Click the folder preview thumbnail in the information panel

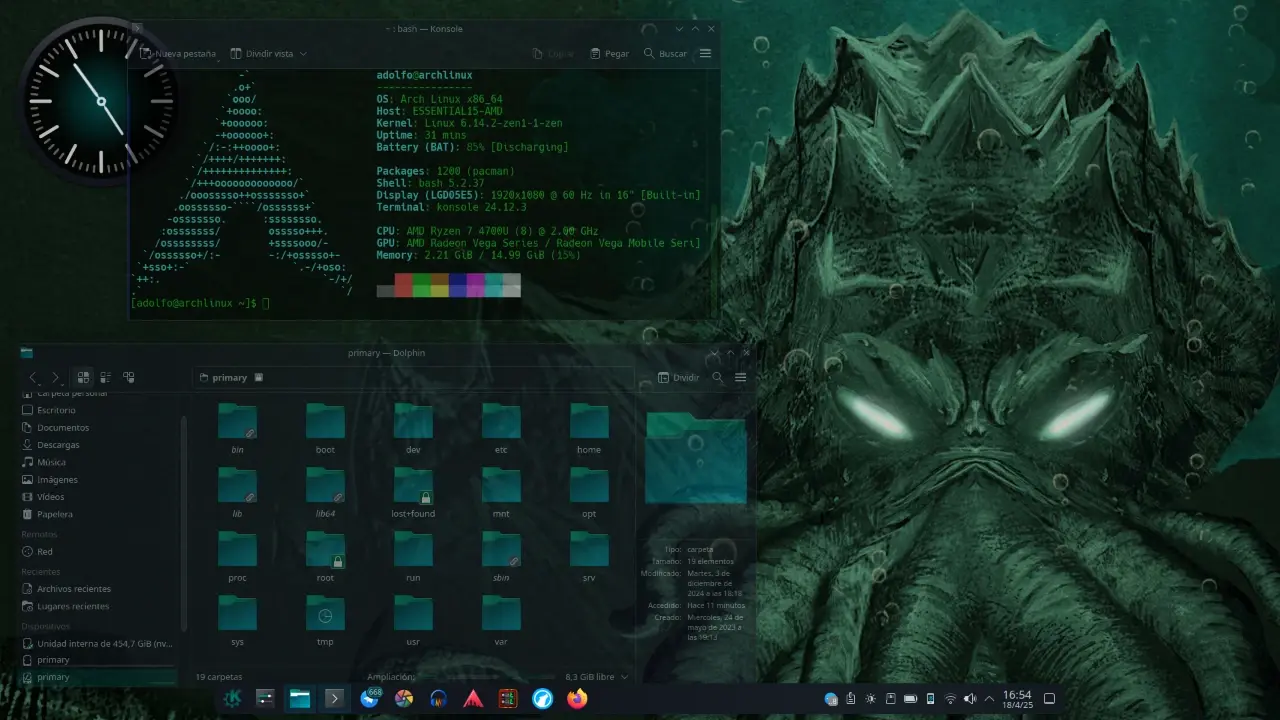click(x=696, y=458)
